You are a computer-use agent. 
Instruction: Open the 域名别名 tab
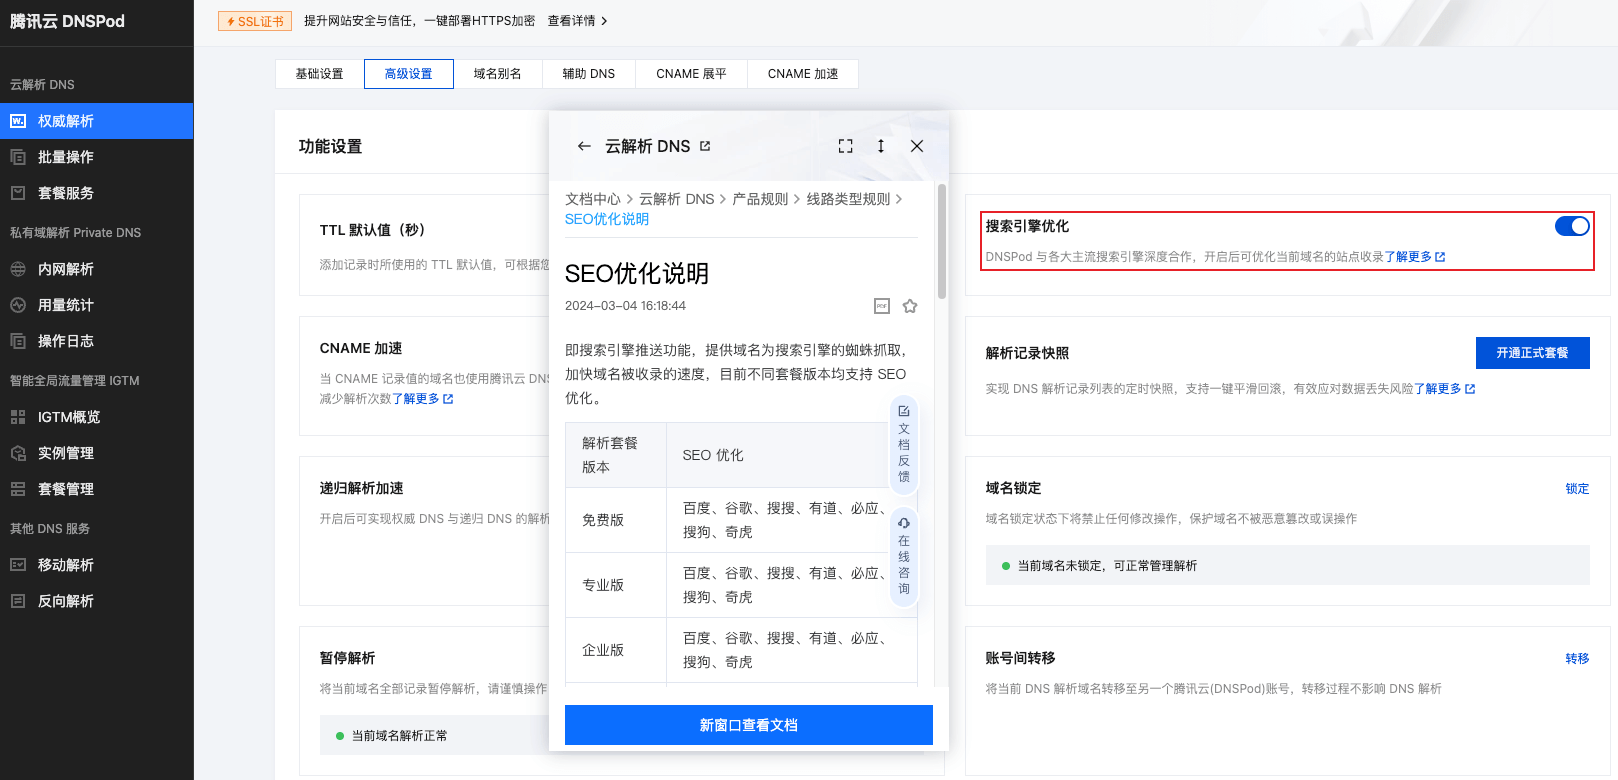pyautogui.click(x=498, y=74)
